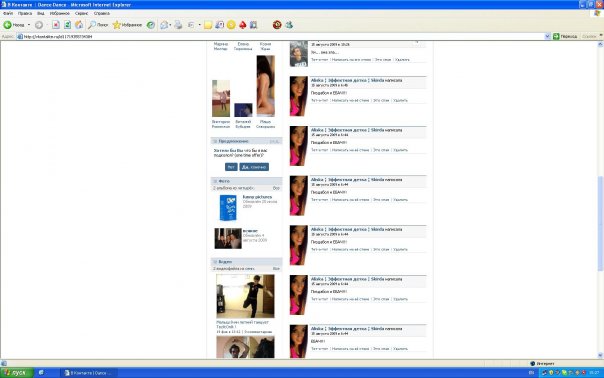The image size is (604, 378).
Task: Click the Удалить link on the short "ЕВАН!!!" post
Action: pyautogui.click(x=401, y=349)
